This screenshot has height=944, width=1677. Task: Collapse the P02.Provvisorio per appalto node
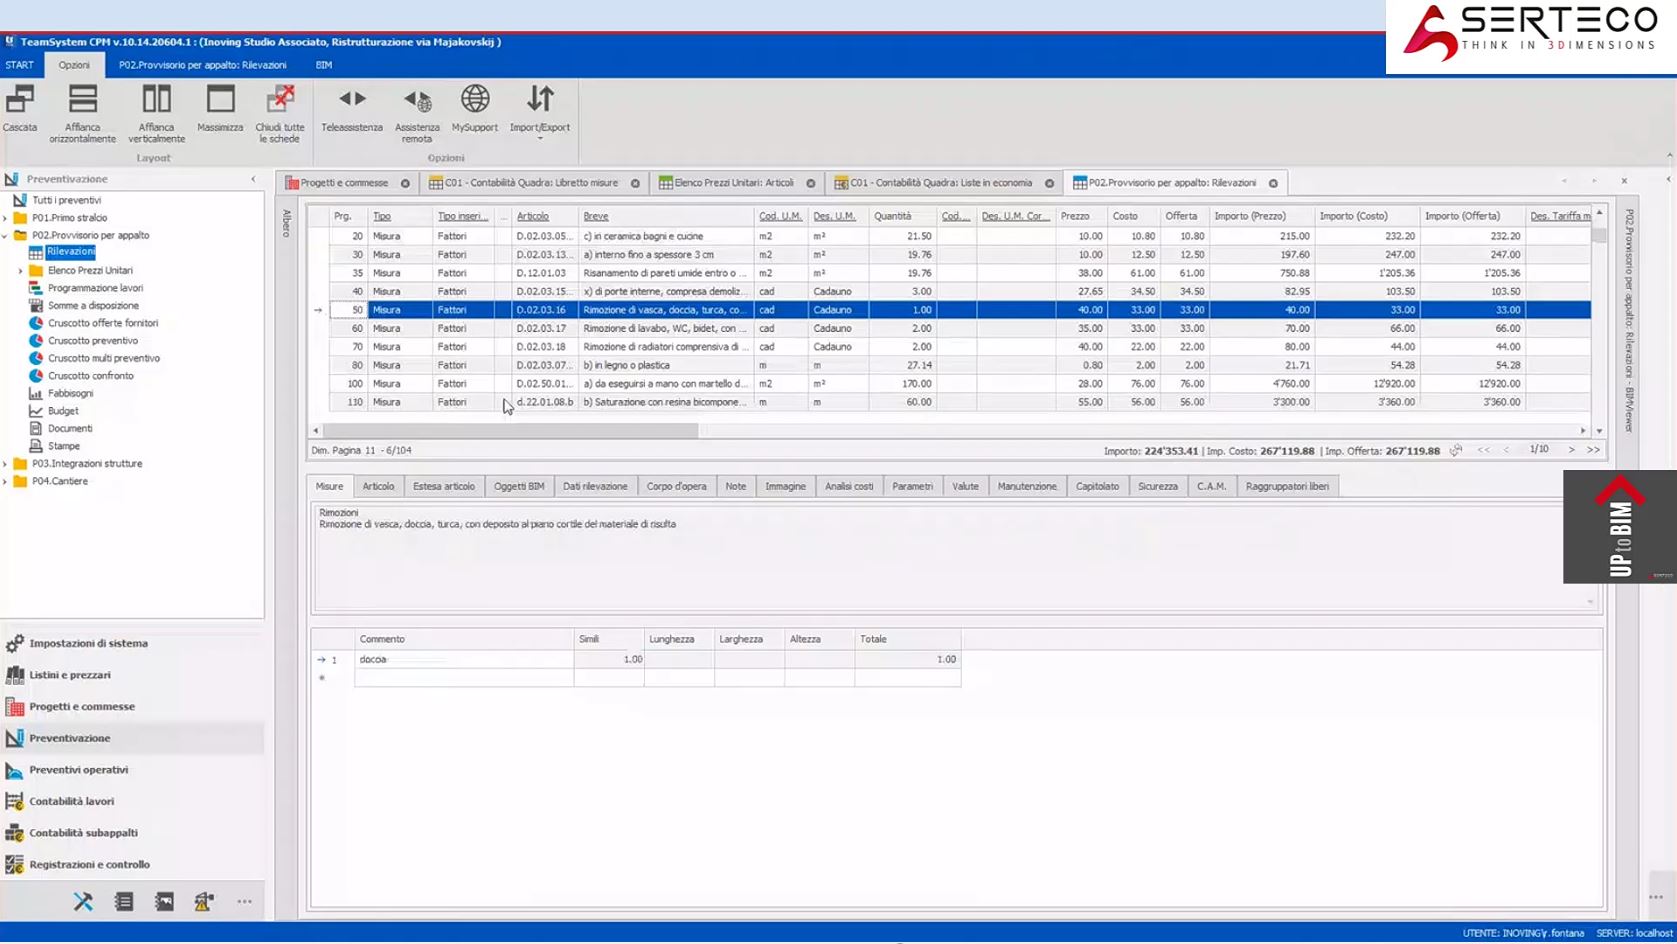click(5, 236)
